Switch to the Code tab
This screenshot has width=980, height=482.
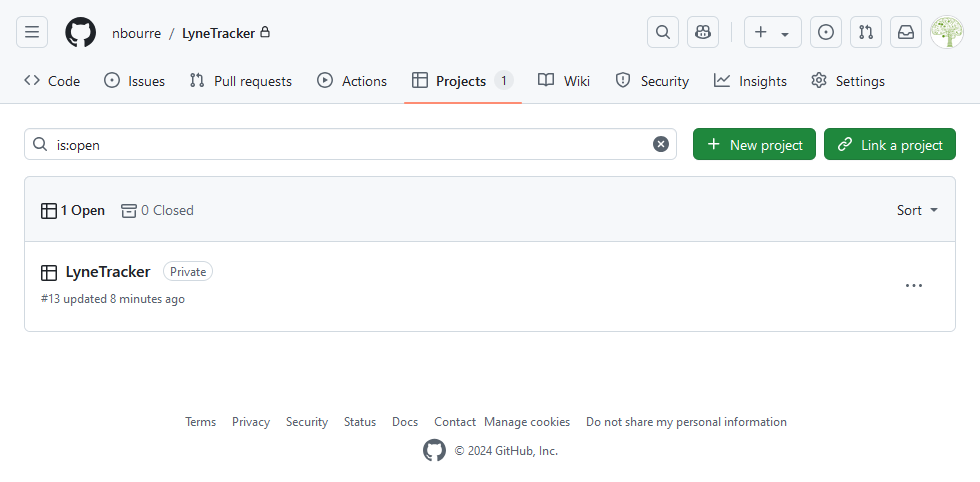pos(52,81)
